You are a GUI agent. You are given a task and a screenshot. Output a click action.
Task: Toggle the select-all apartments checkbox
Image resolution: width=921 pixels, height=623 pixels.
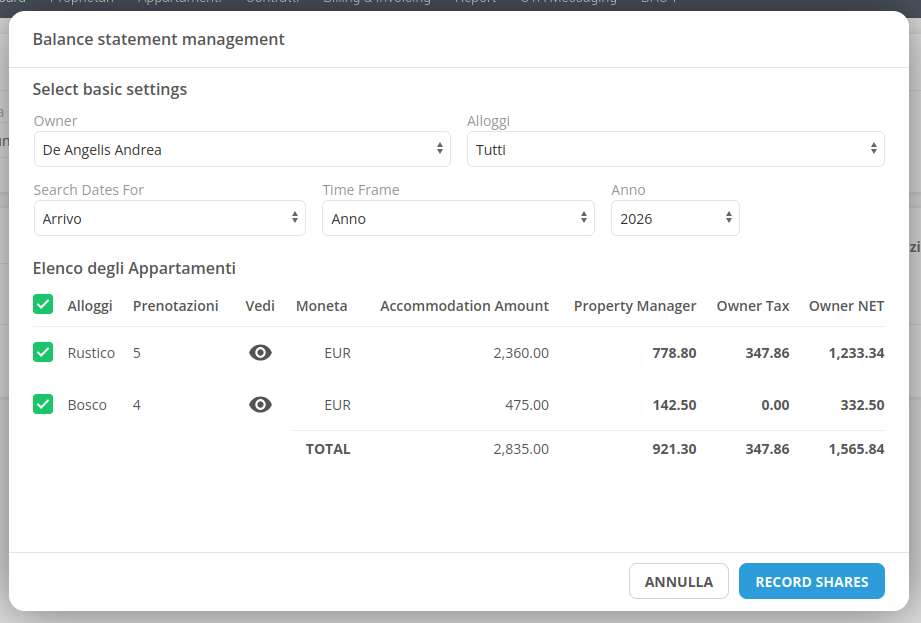[x=43, y=305]
